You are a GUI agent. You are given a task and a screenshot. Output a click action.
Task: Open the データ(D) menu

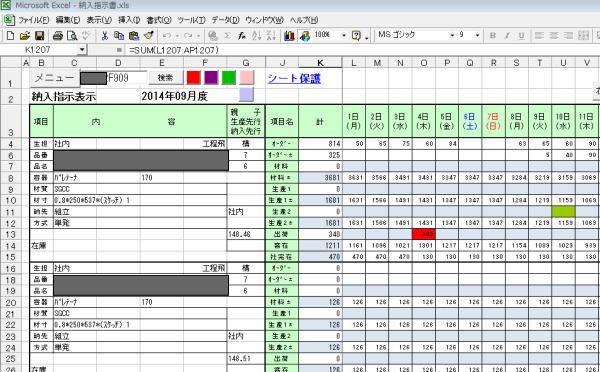coord(225,20)
